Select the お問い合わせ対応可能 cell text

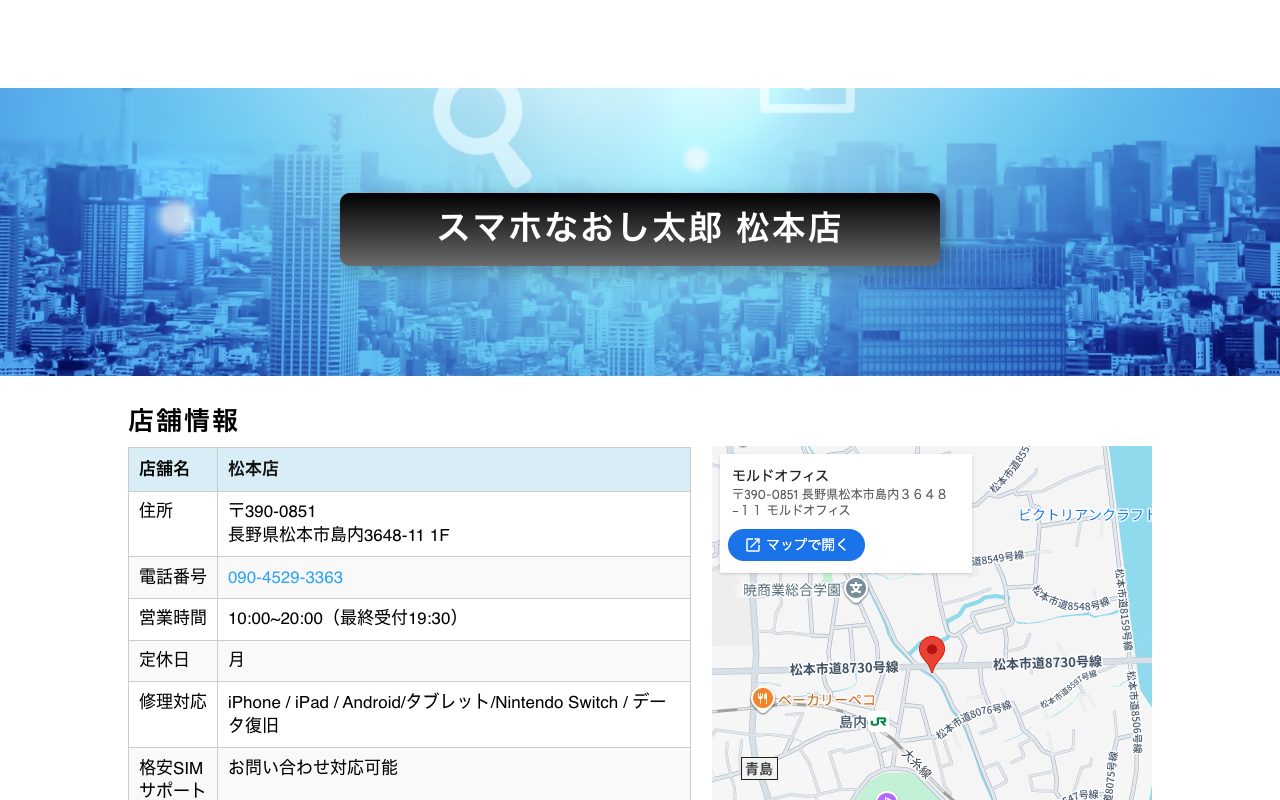(x=313, y=768)
